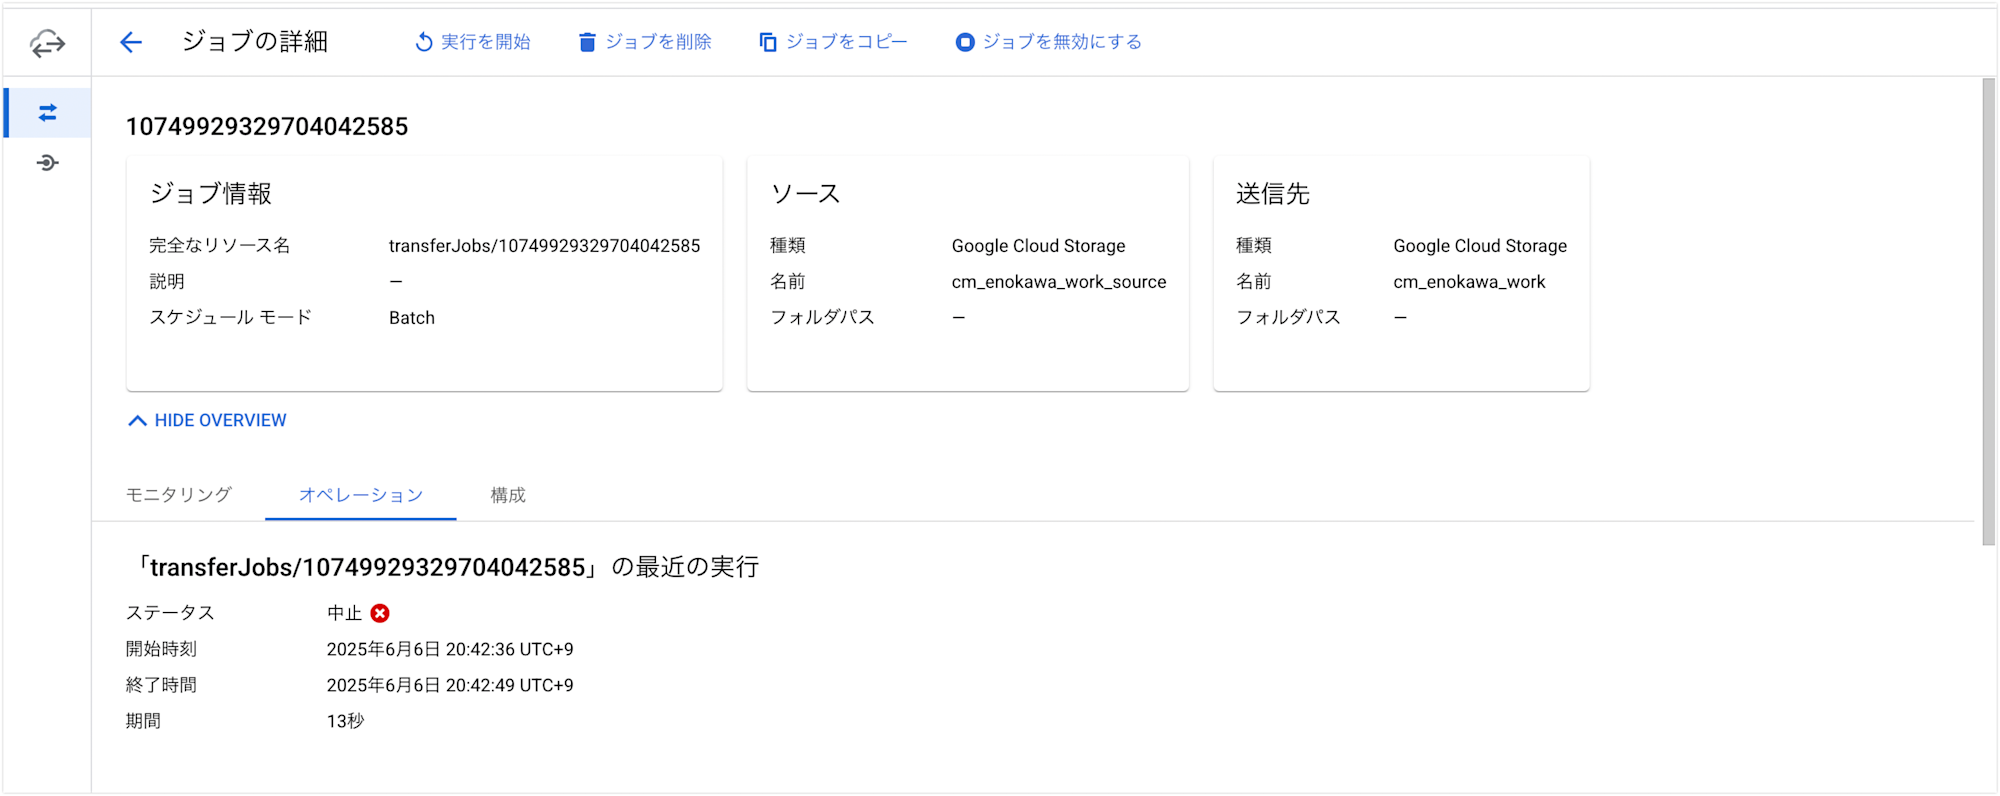Click the スケジュール モード label
The image size is (2000, 796).
[x=231, y=318]
